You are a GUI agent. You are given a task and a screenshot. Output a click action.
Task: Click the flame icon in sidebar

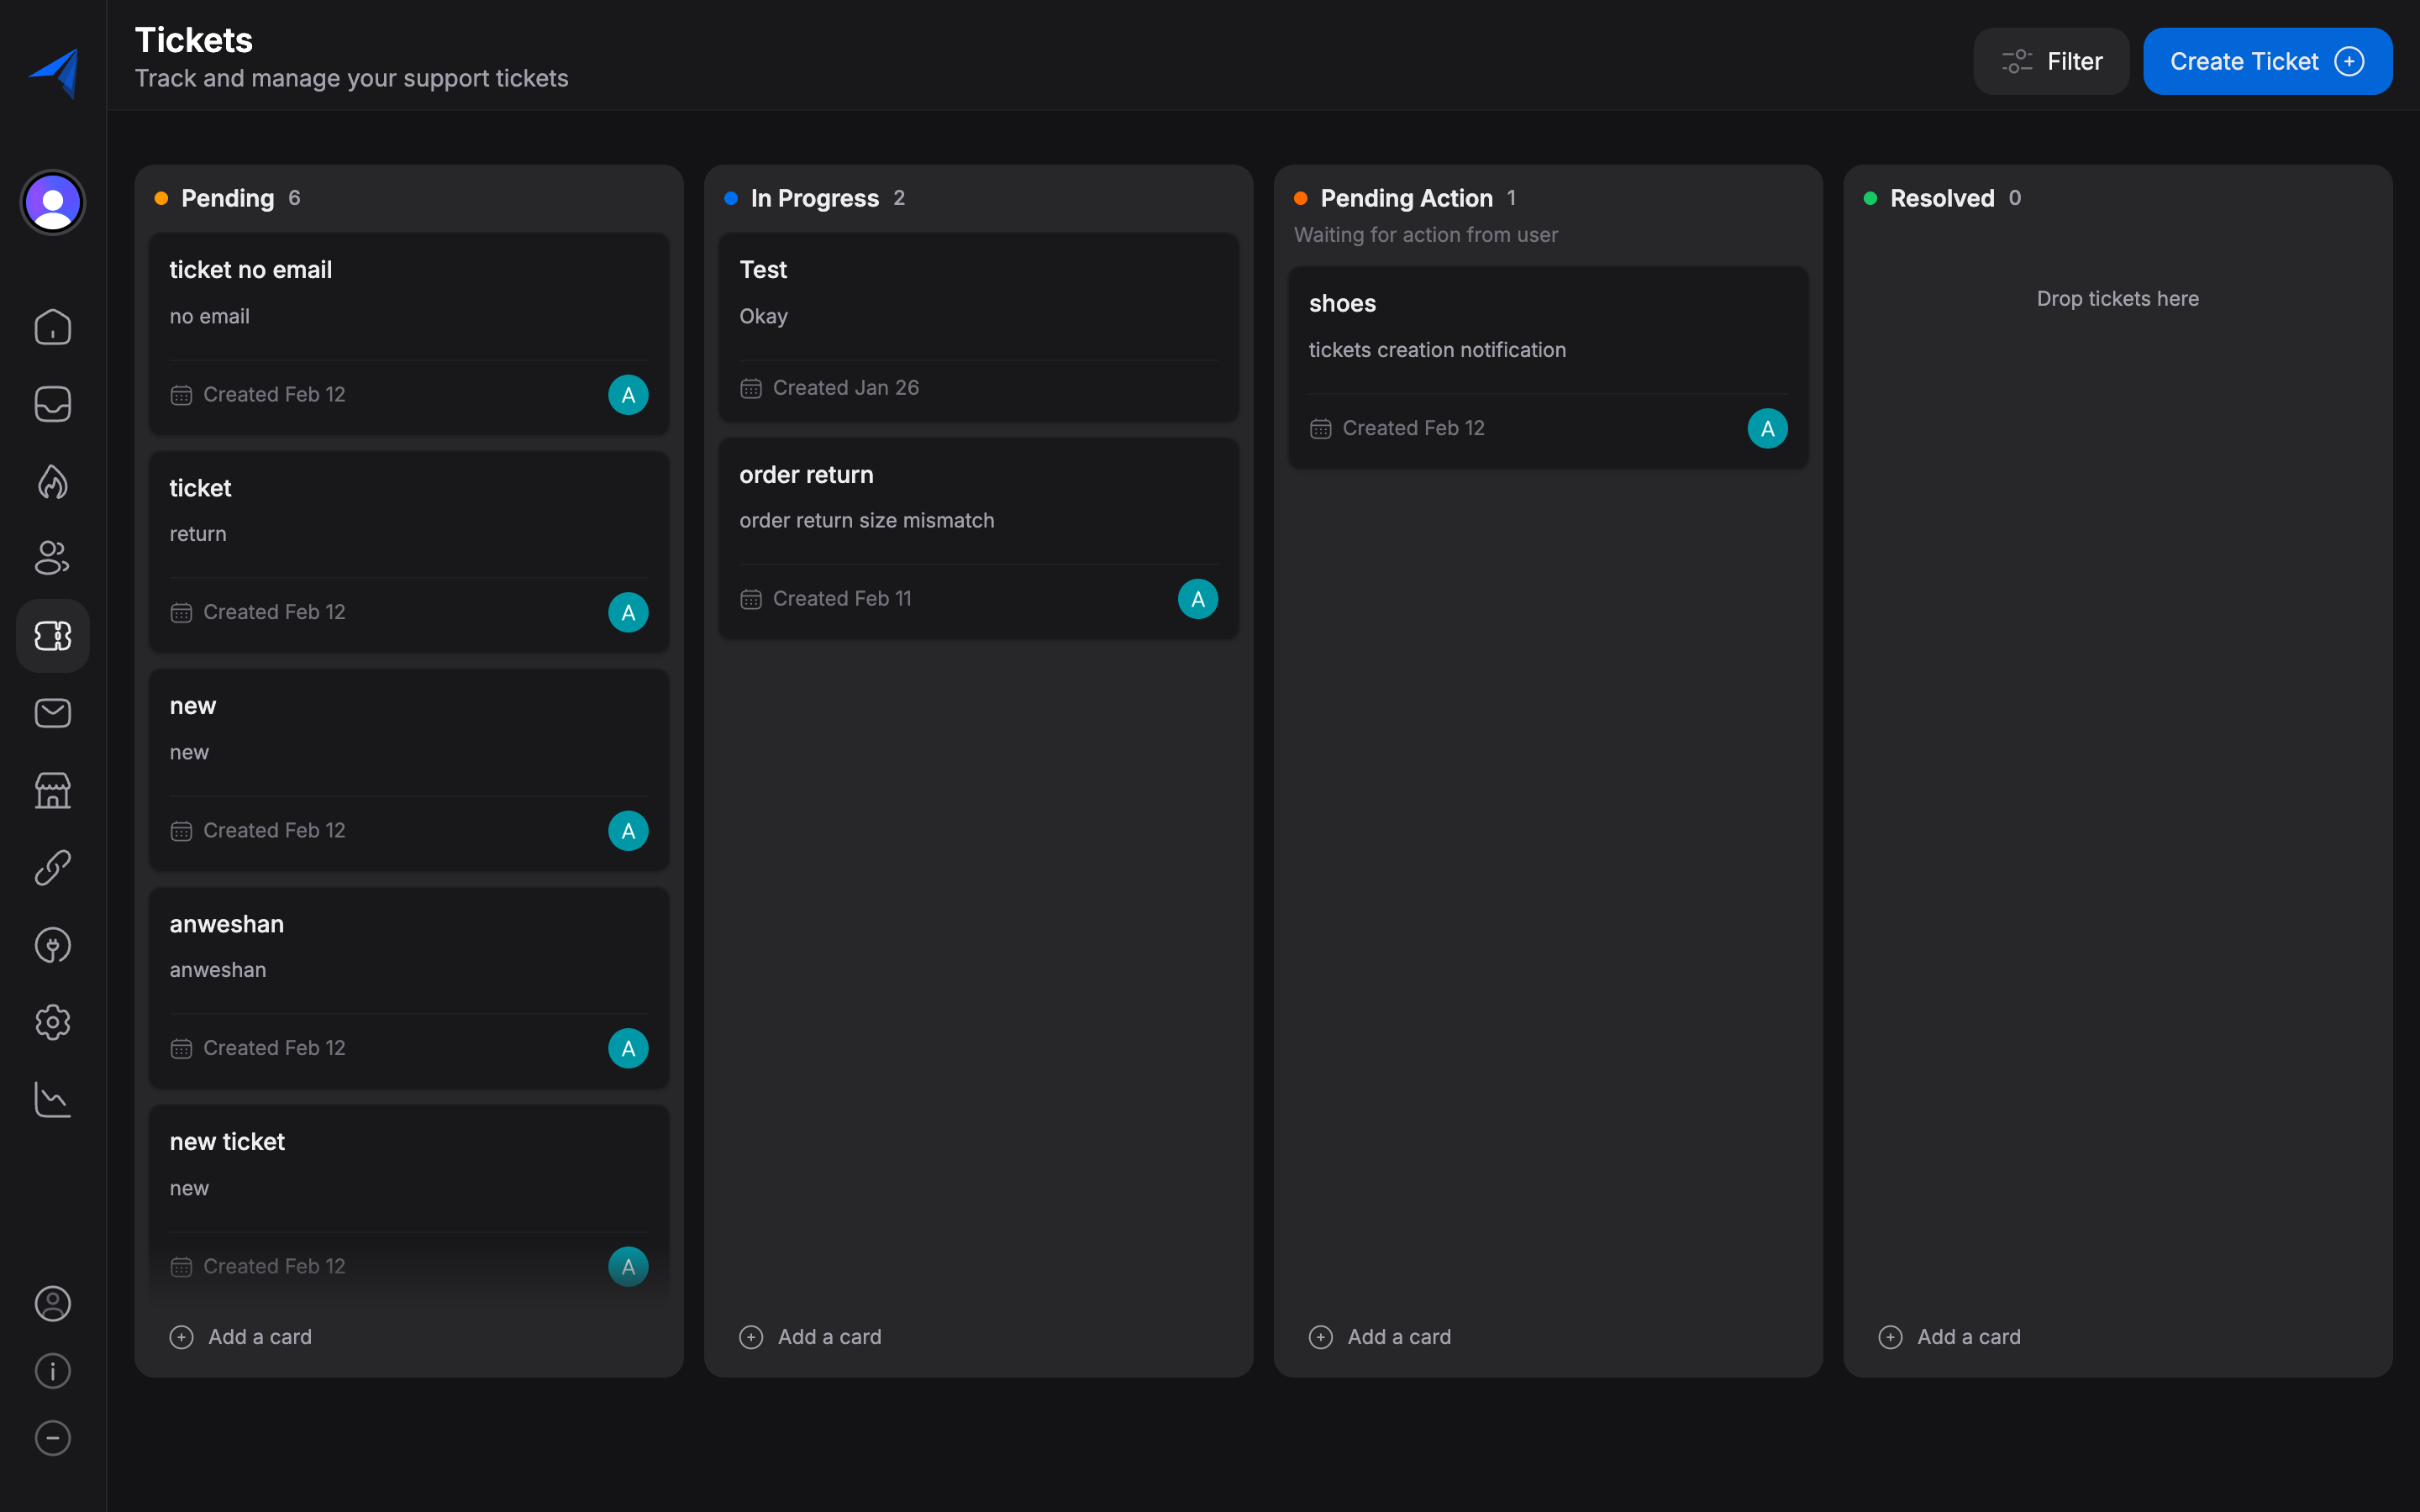pyautogui.click(x=53, y=481)
